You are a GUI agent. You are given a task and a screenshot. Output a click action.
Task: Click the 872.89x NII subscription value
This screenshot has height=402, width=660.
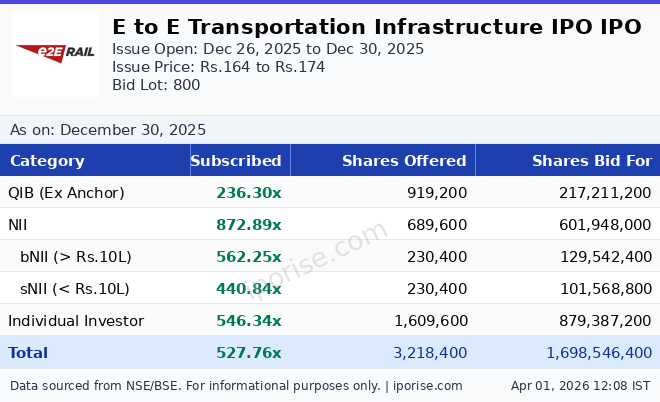coord(249,225)
